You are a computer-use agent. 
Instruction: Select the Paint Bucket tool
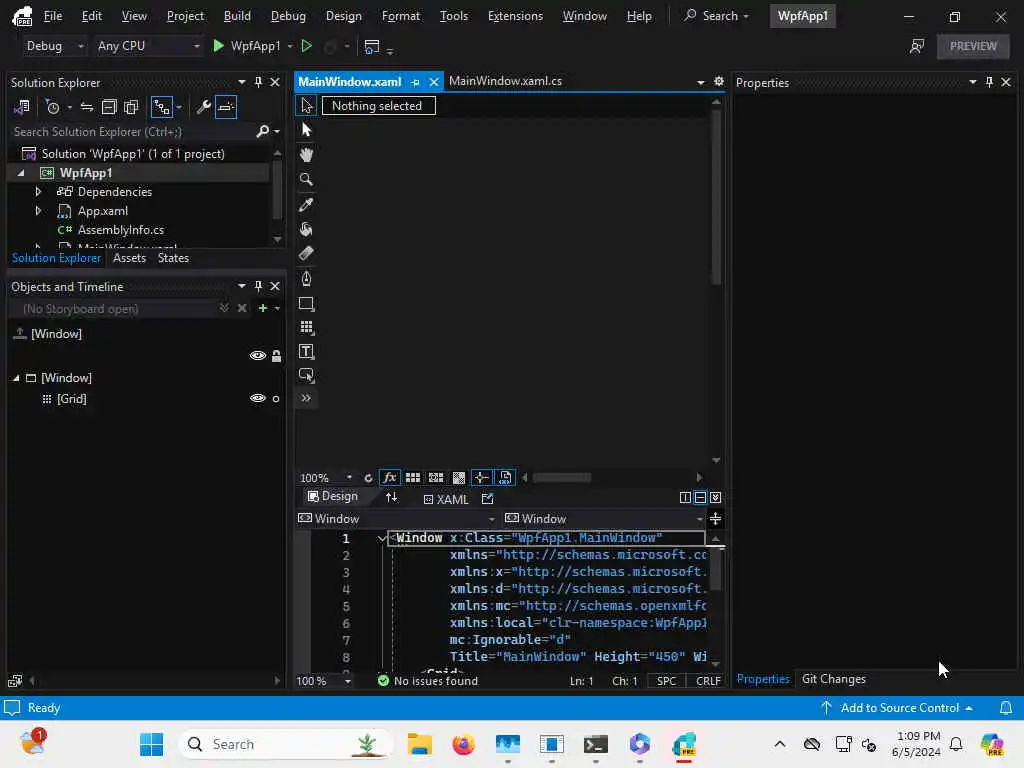306,229
